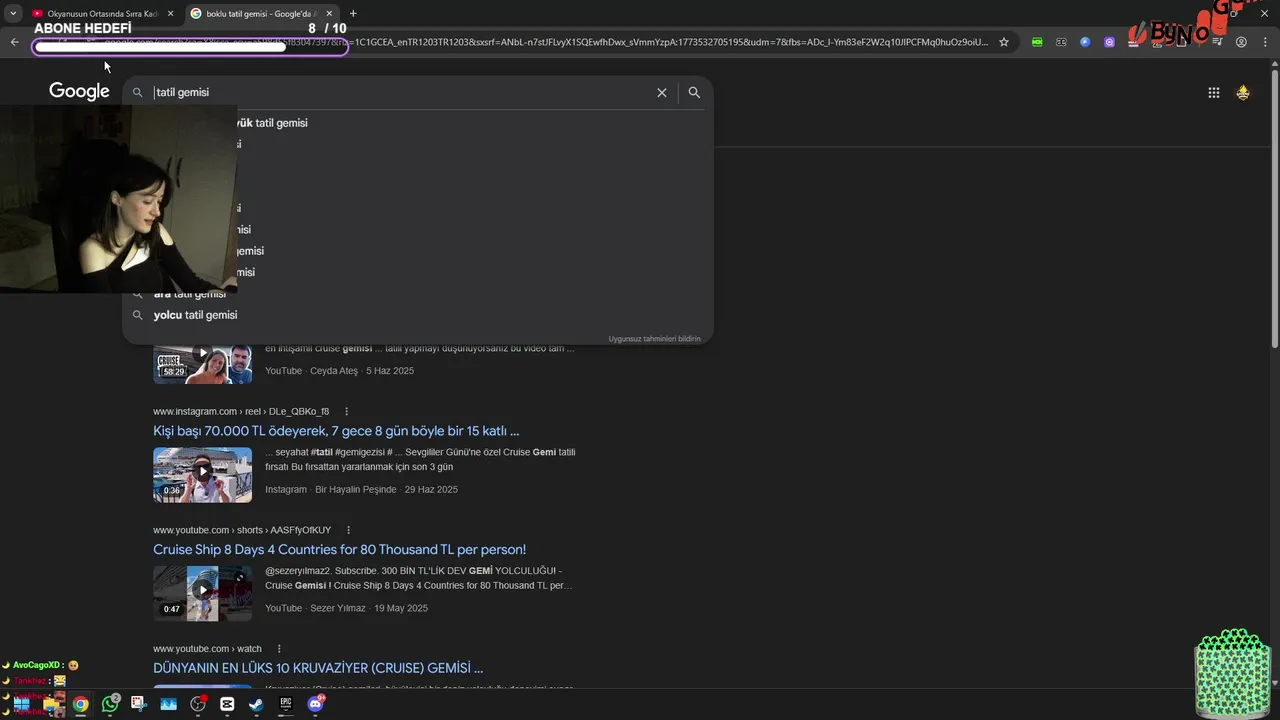The width and height of the screenshot is (1280, 720).
Task: Open 'Kişi başı 70.000 TL ödeyerek' result
Action: coord(336,431)
